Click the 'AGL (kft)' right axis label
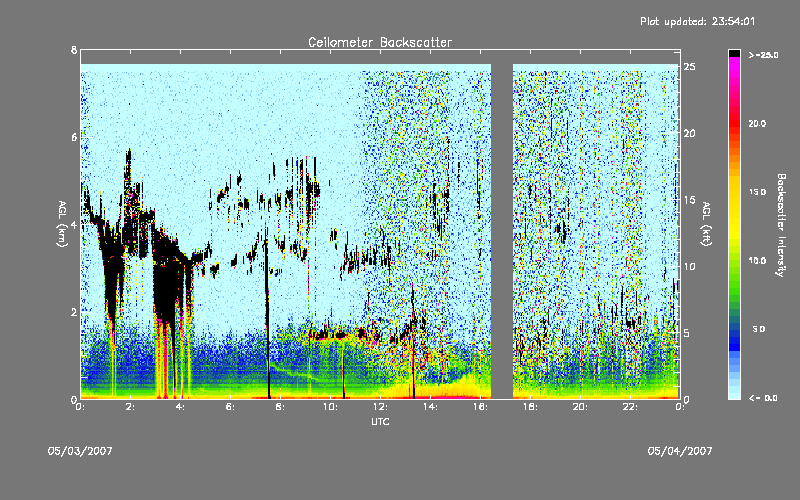The width and height of the screenshot is (800, 500). tap(706, 223)
